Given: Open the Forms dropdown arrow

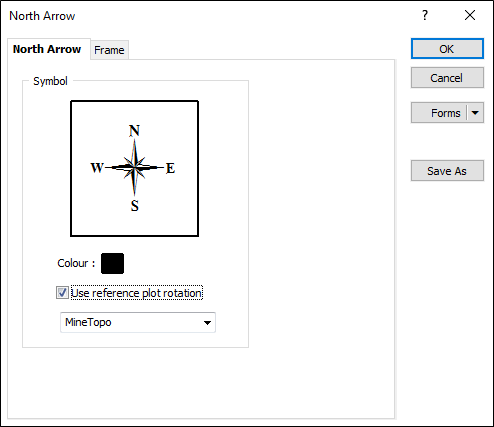Looking at the screenshot, I should click(475, 113).
